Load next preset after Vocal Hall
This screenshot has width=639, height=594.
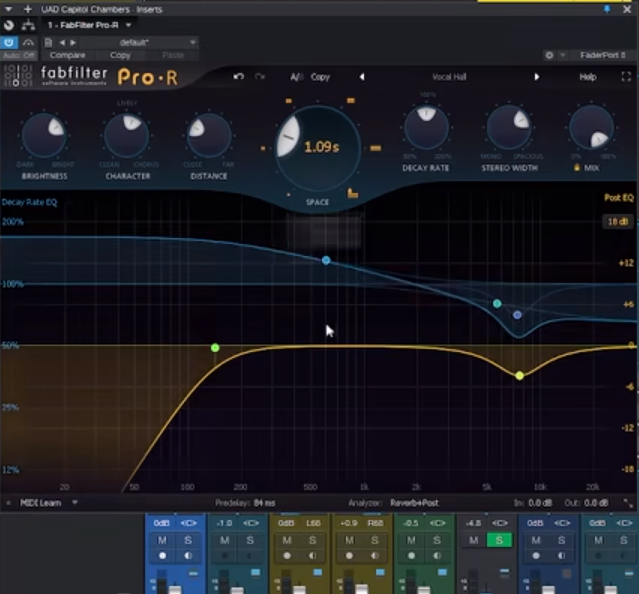pos(536,77)
